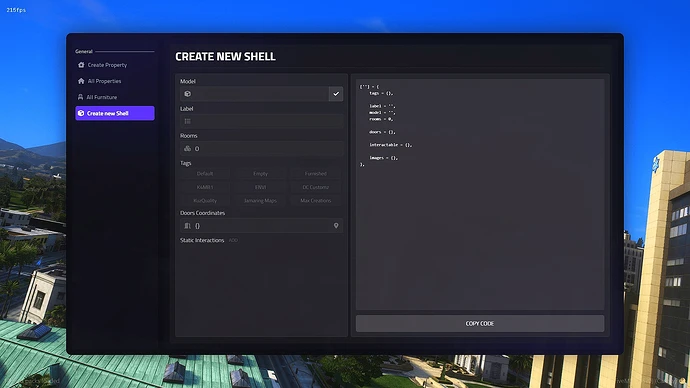Confirm model with the checkmark button
Screen dimensions: 690x388
pos(336,94)
